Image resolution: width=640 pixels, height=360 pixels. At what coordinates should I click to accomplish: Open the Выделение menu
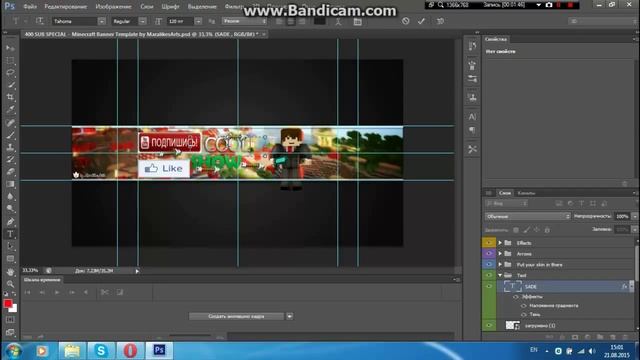[x=202, y=7]
